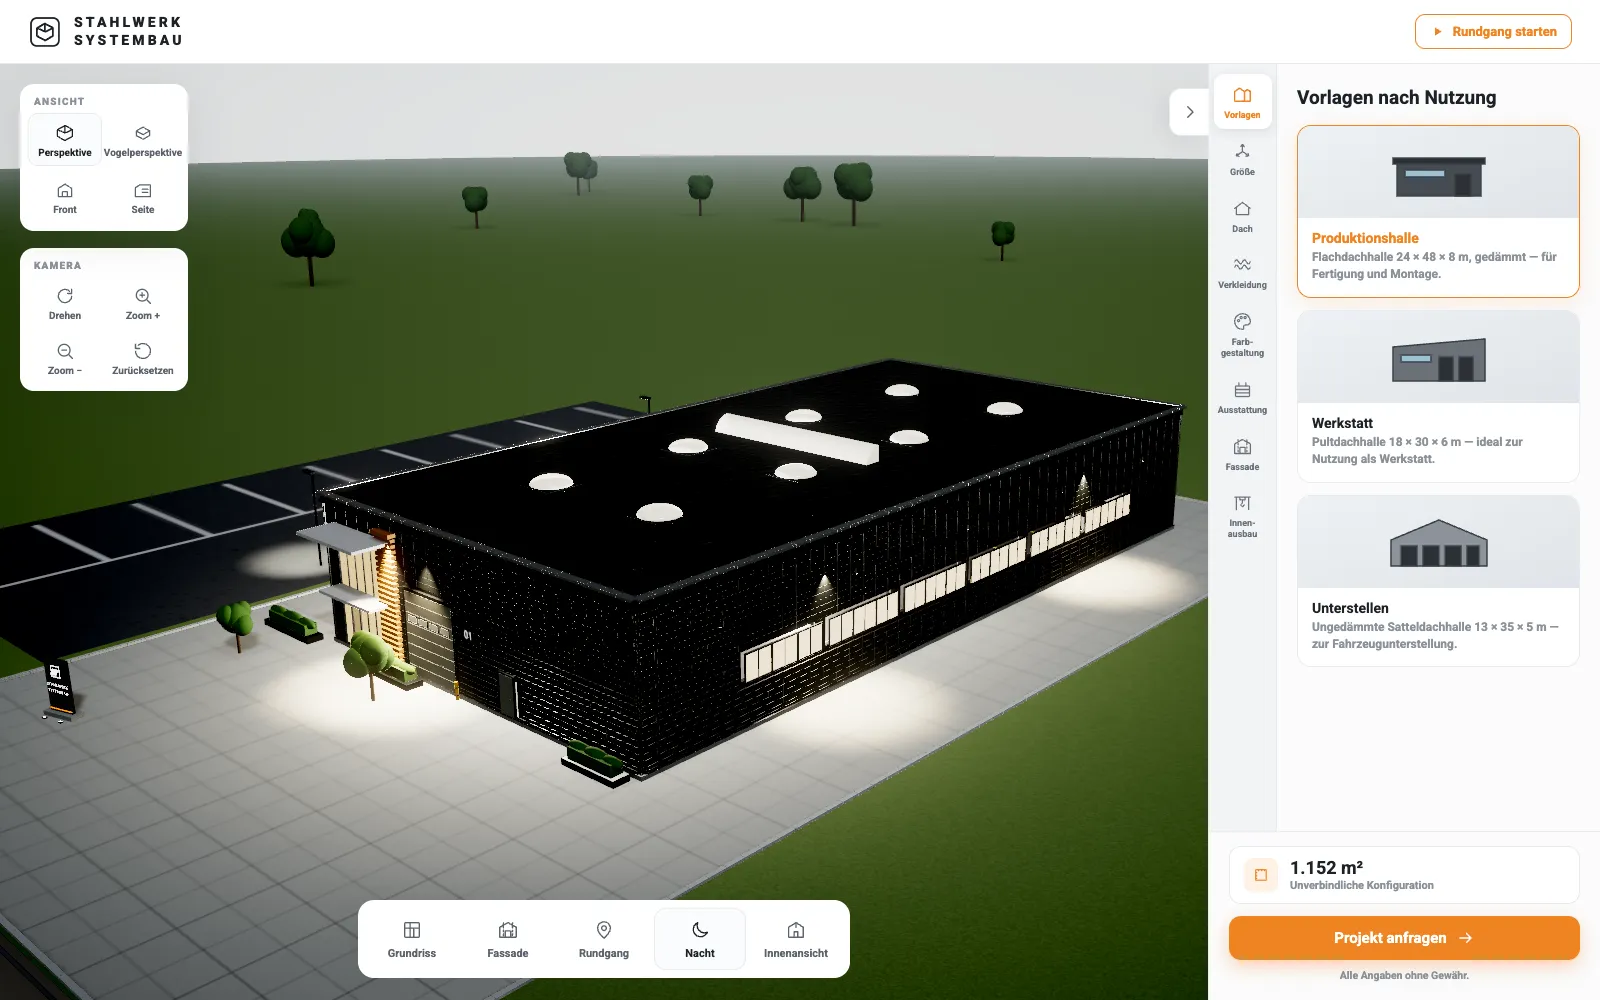
Task: Open the Farbgestaltung sidebar section
Action: (x=1242, y=335)
